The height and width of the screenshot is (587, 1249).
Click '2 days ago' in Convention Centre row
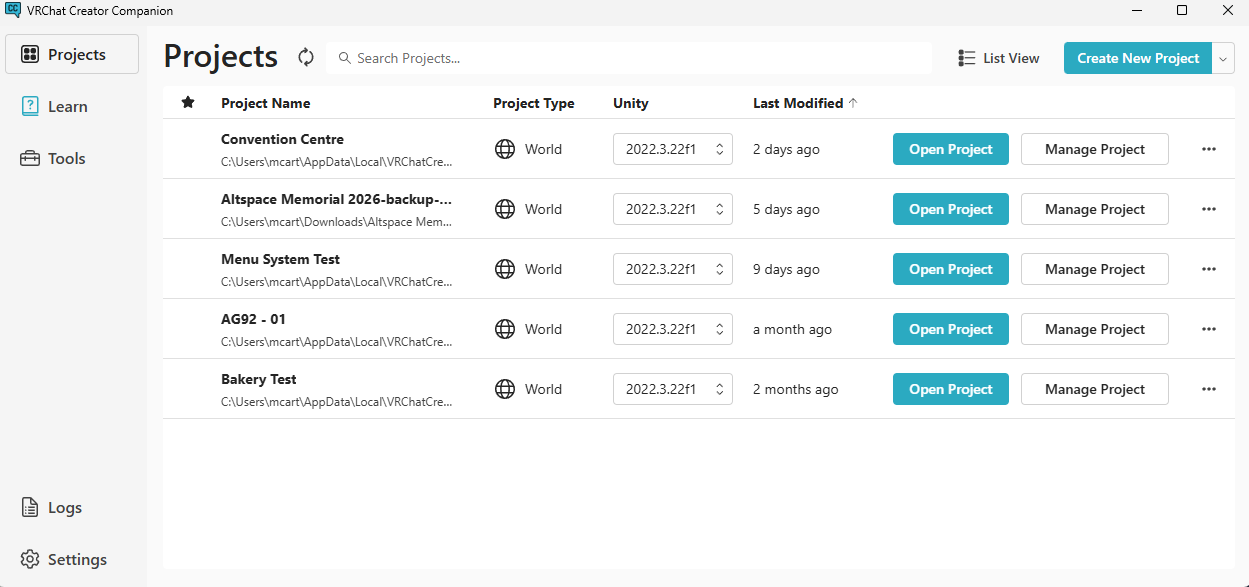coord(786,149)
